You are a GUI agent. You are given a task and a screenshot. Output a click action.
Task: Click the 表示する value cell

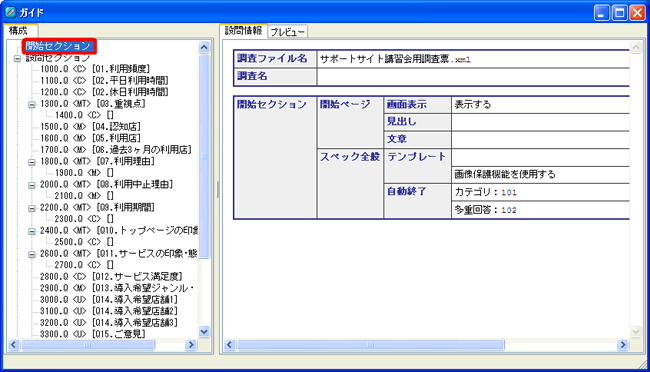point(540,105)
